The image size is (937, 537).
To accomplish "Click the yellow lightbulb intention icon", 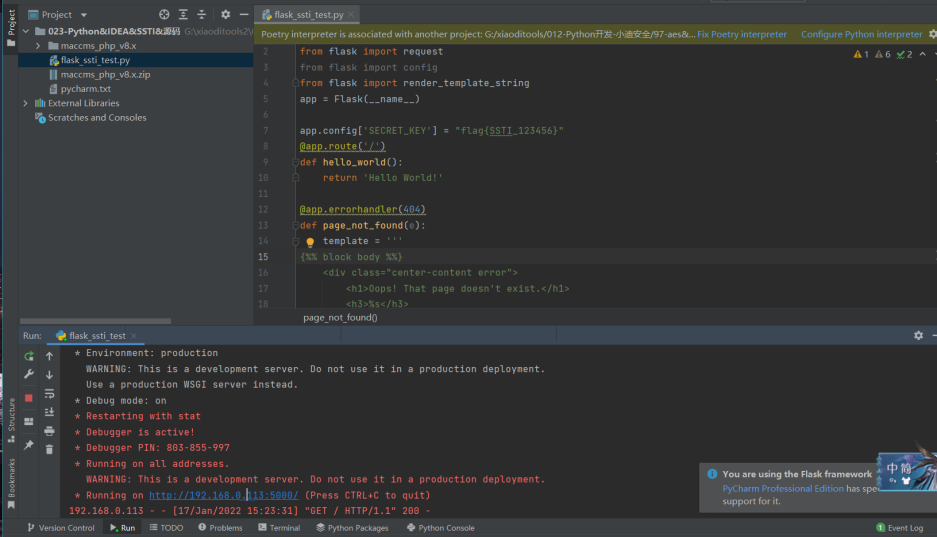I will [x=310, y=242].
